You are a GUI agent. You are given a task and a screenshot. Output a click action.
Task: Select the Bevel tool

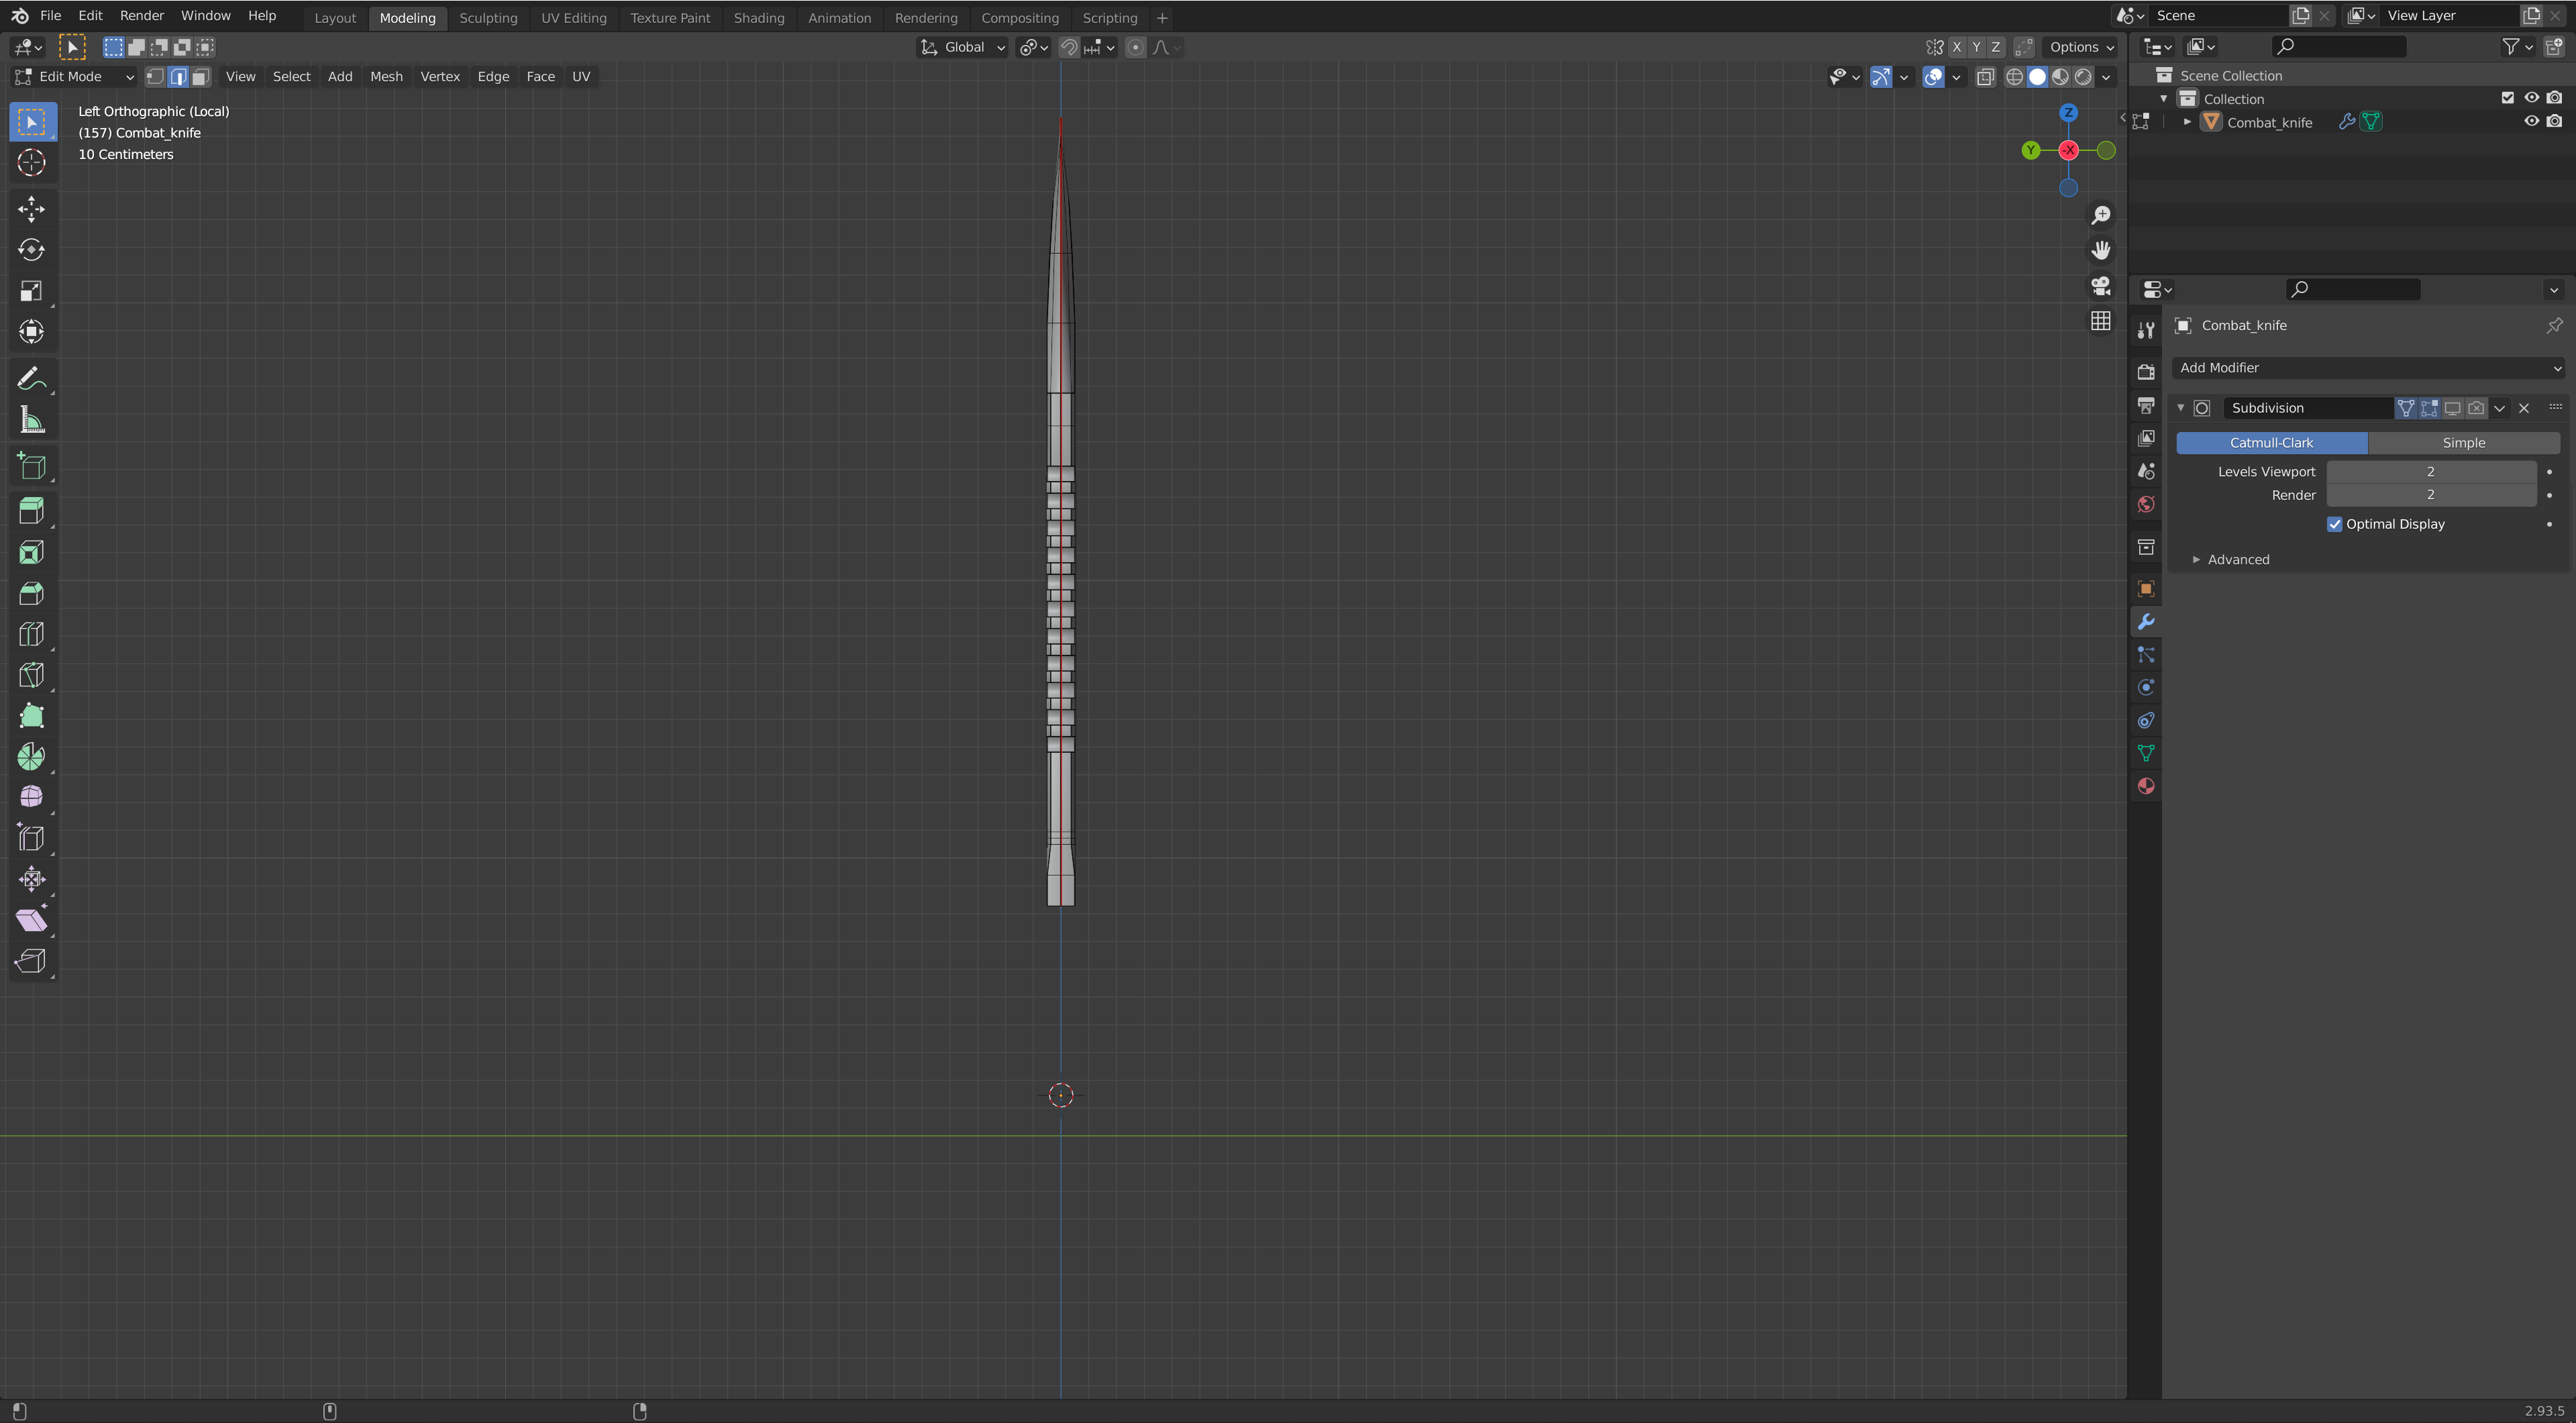[31, 594]
